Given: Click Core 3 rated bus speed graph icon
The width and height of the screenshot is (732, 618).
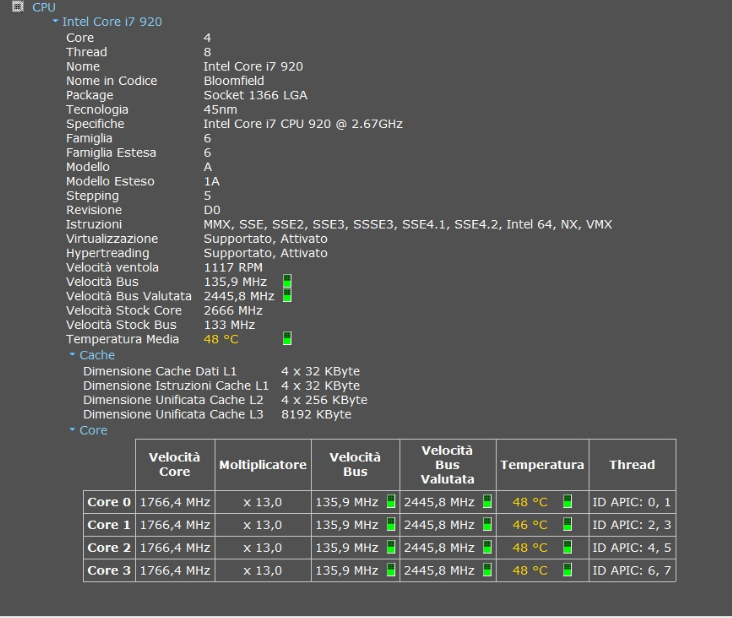Looking at the screenshot, I should coord(487,570).
